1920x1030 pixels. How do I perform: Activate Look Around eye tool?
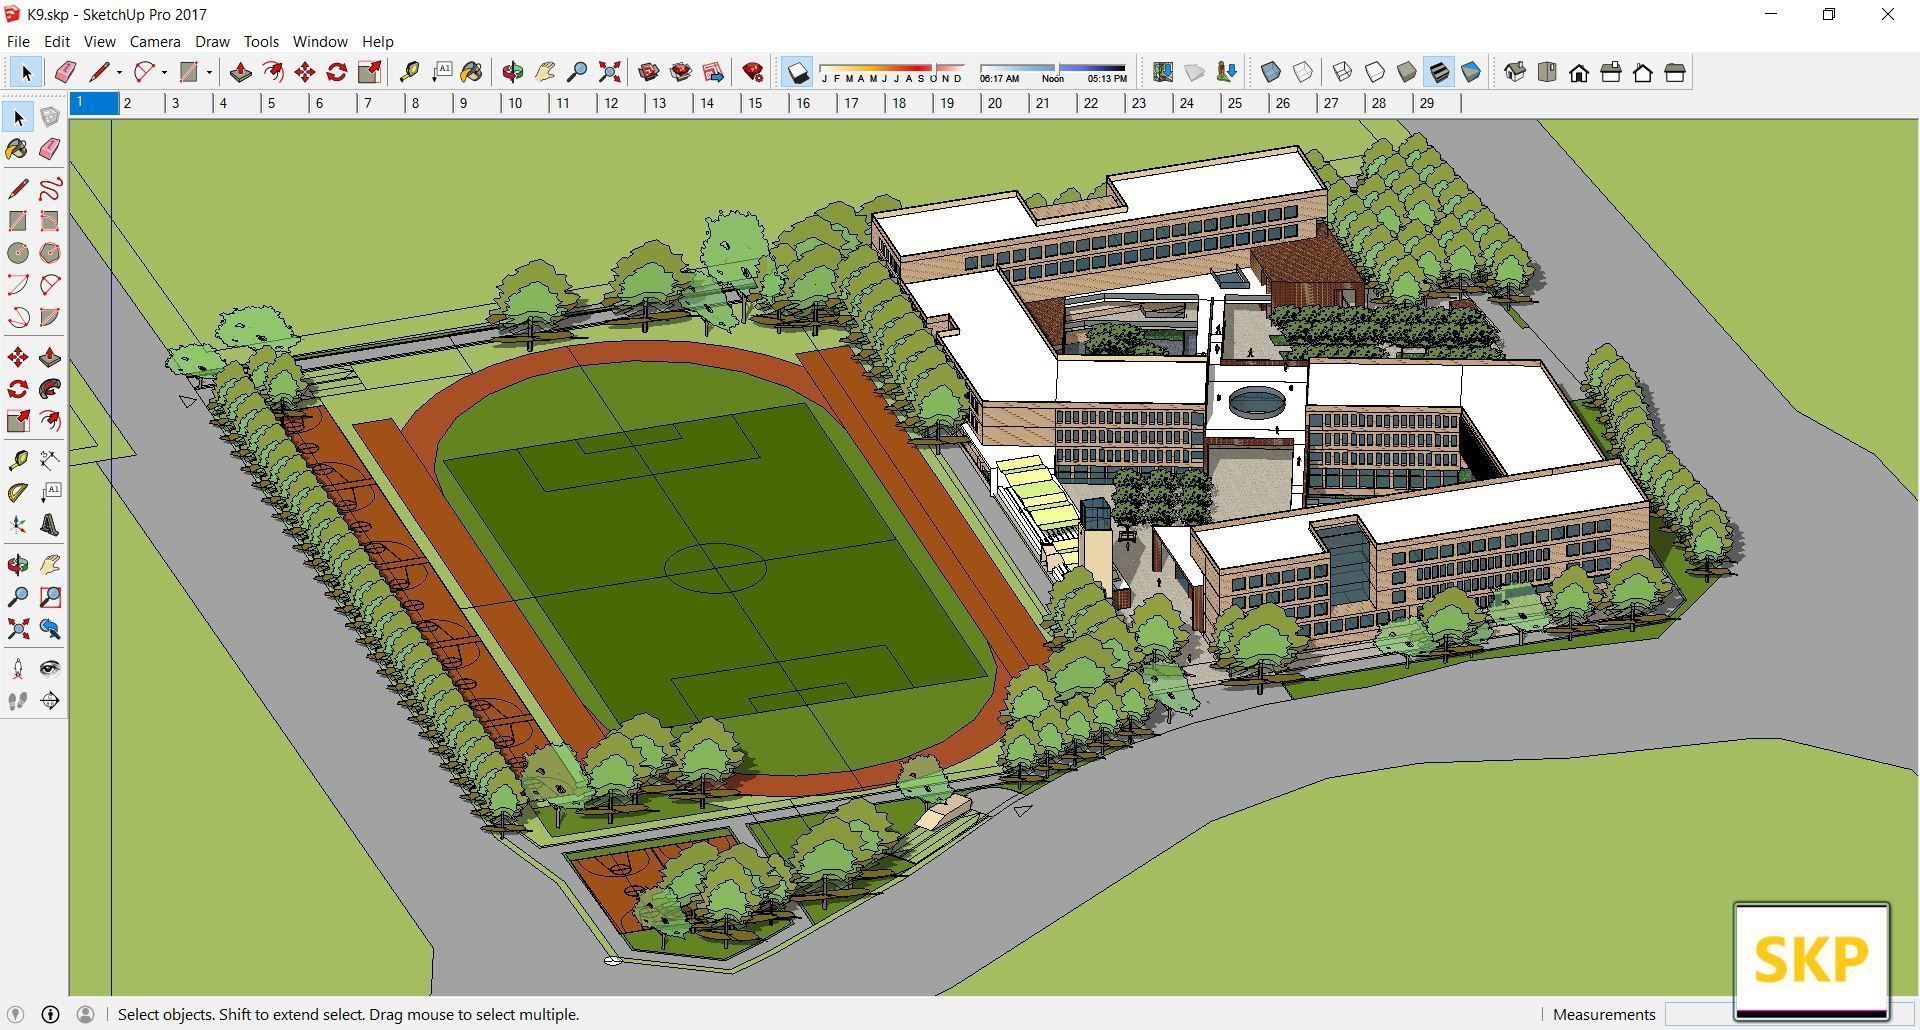click(50, 669)
